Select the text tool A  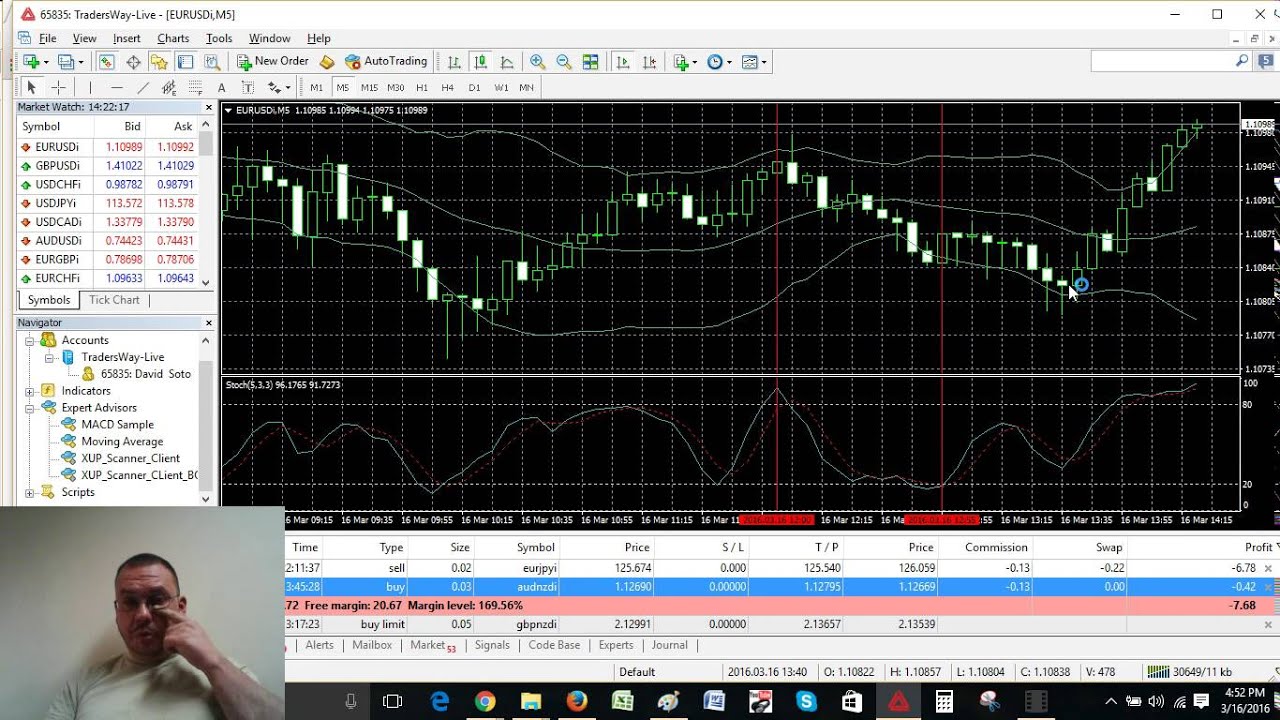tap(221, 87)
